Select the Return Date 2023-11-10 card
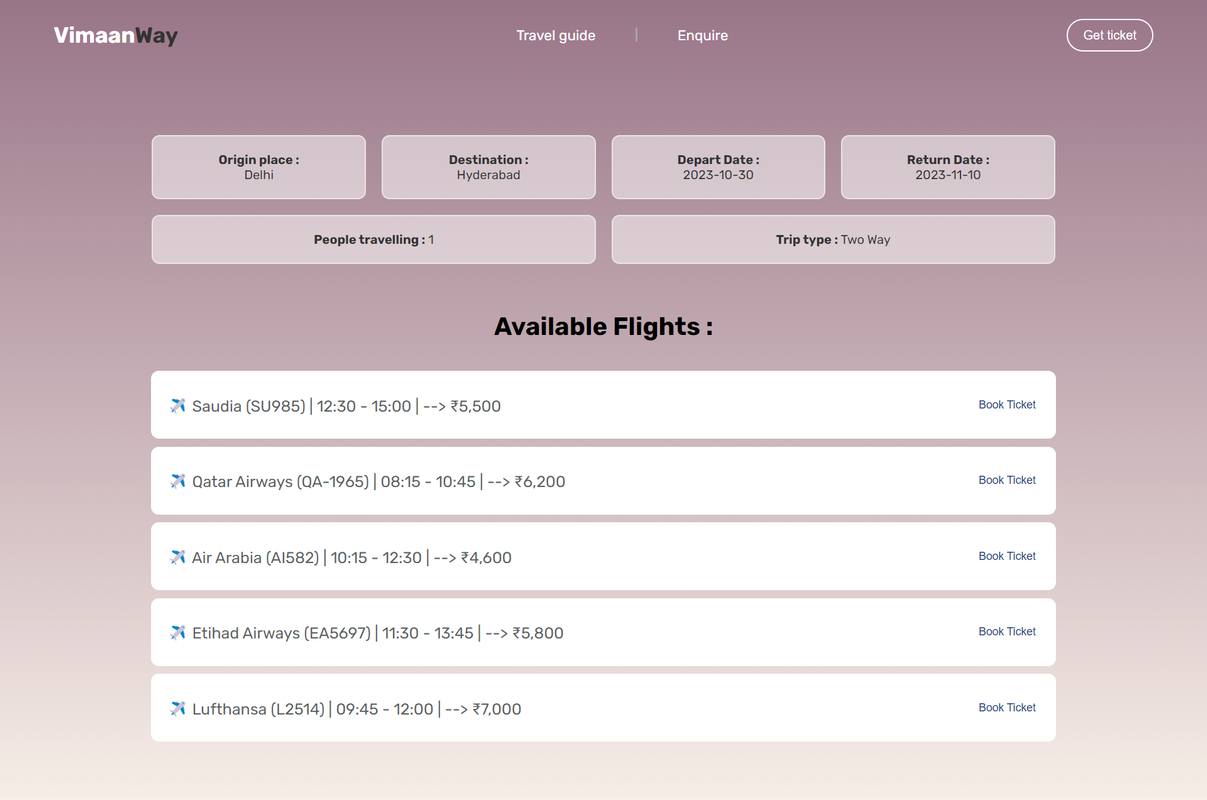The width and height of the screenshot is (1207, 800). pos(948,167)
